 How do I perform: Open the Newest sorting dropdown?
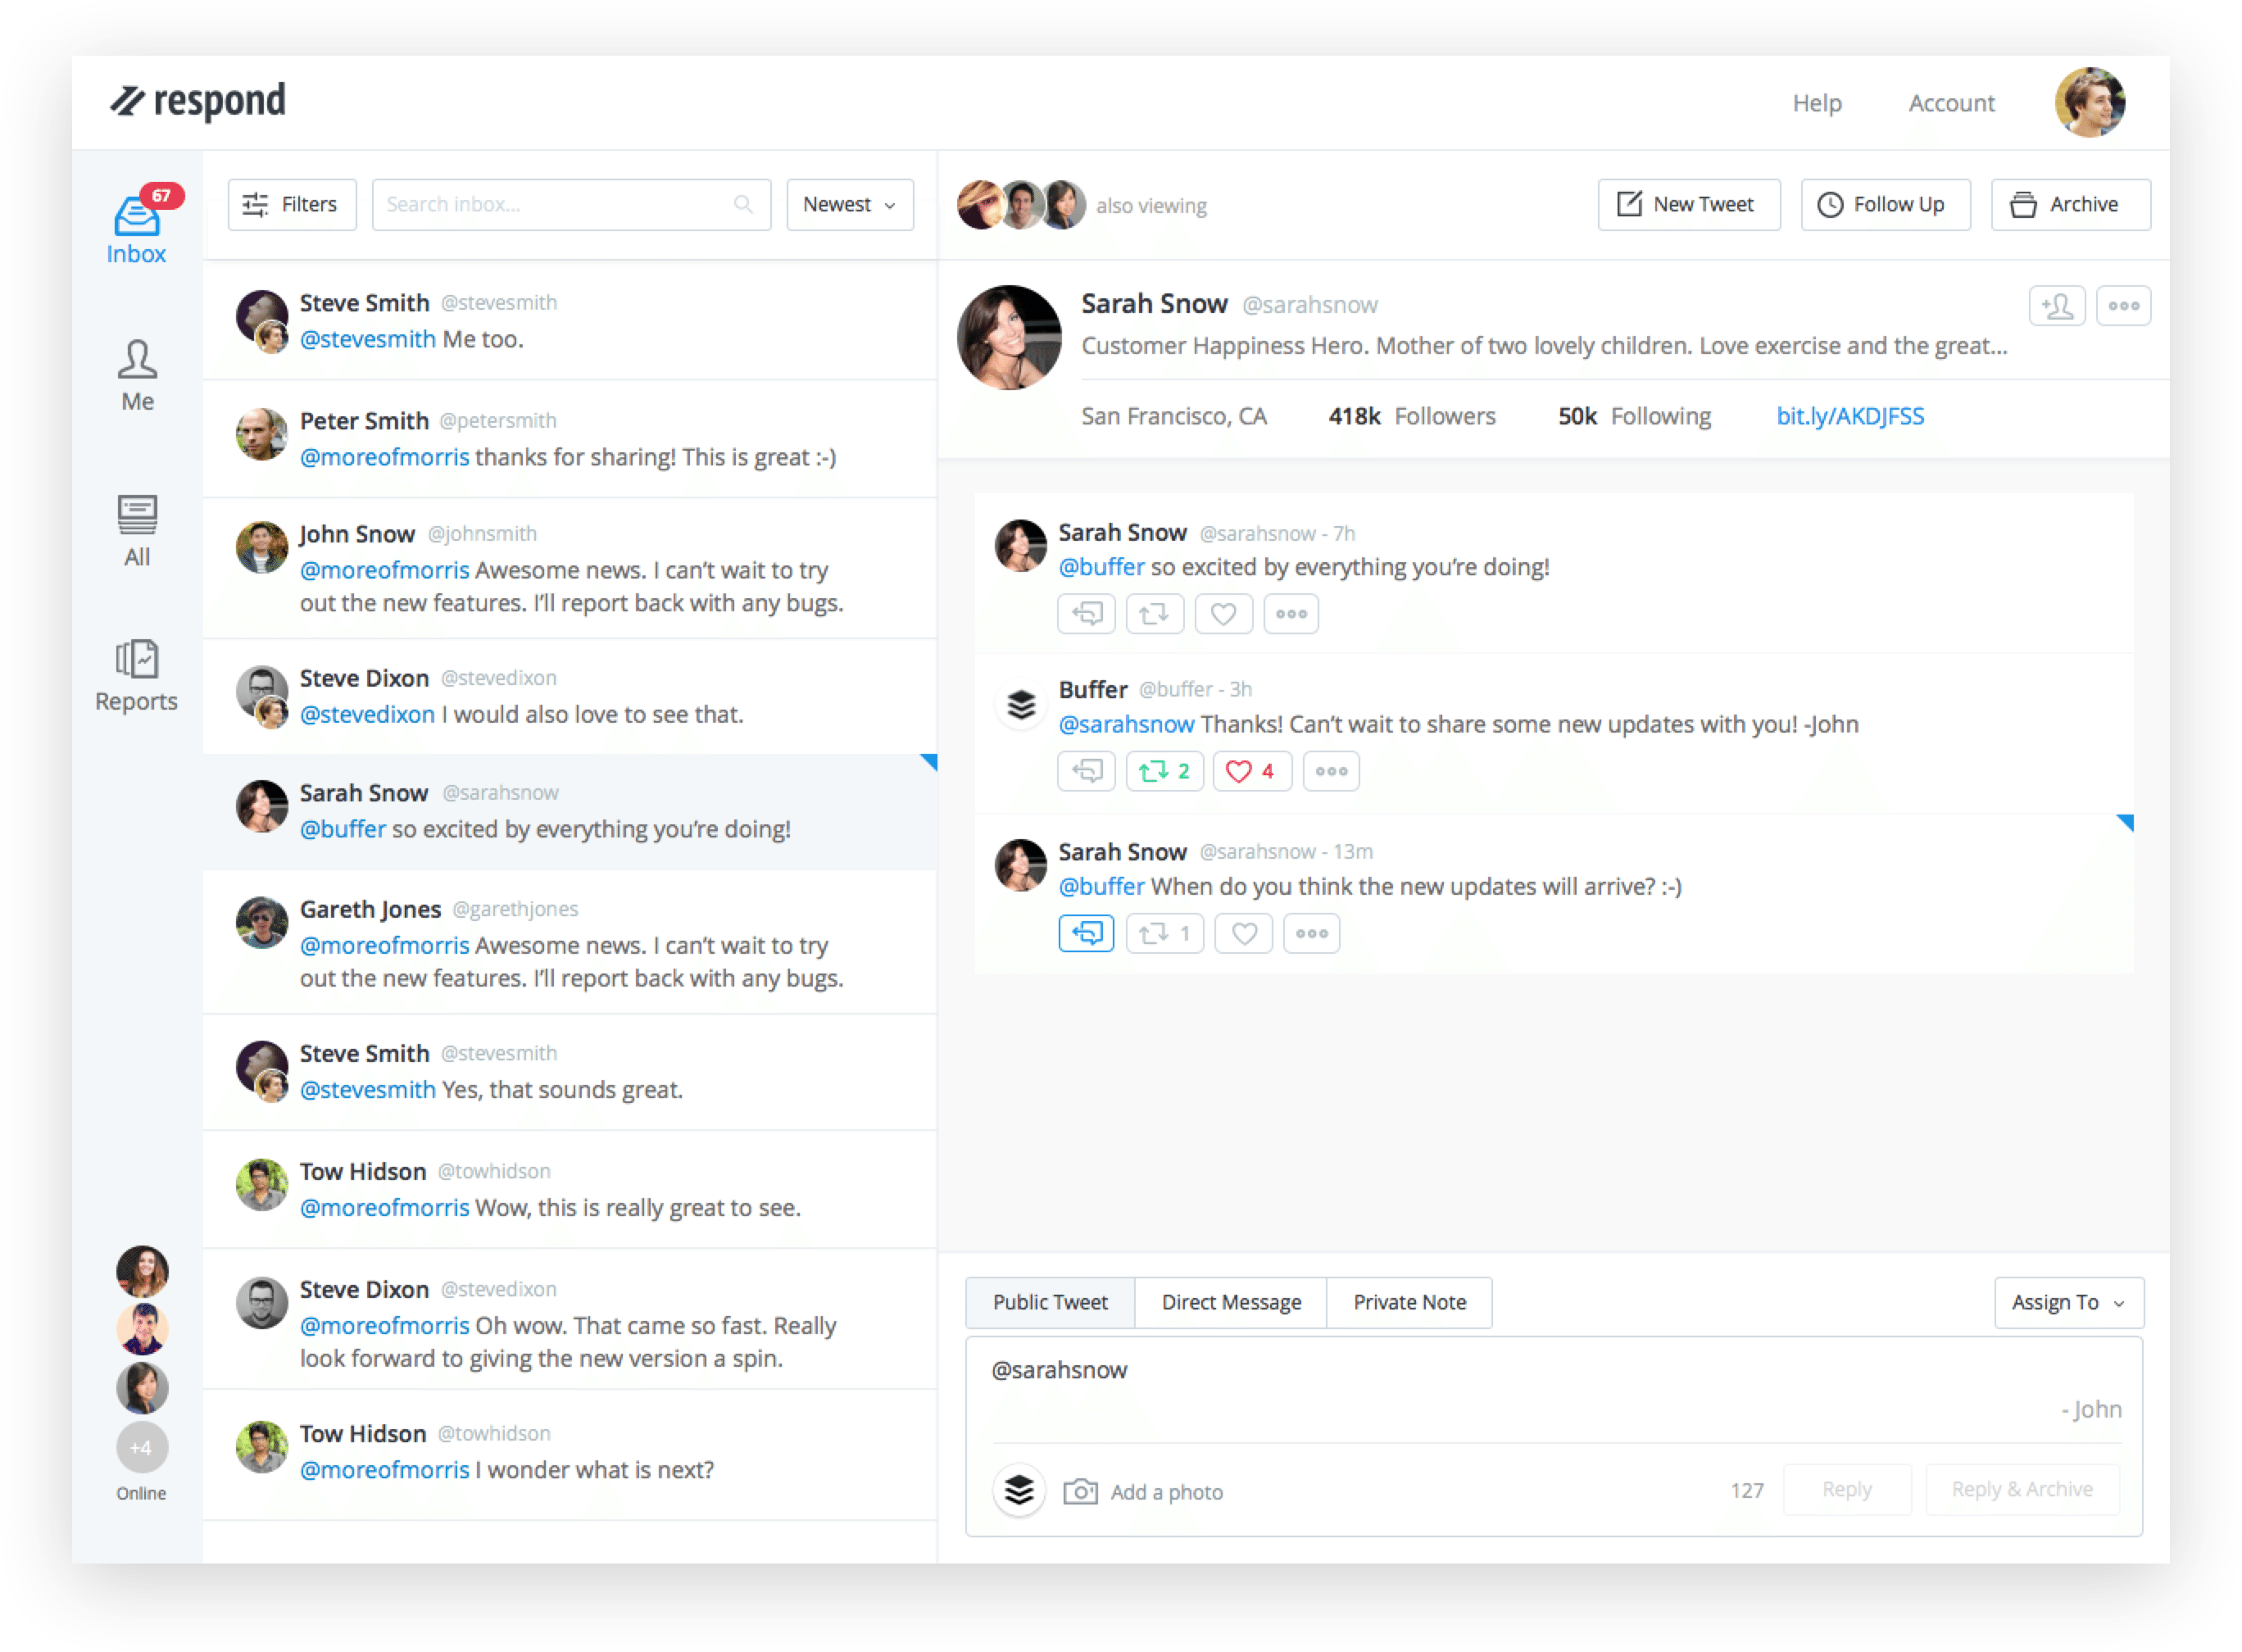point(849,204)
